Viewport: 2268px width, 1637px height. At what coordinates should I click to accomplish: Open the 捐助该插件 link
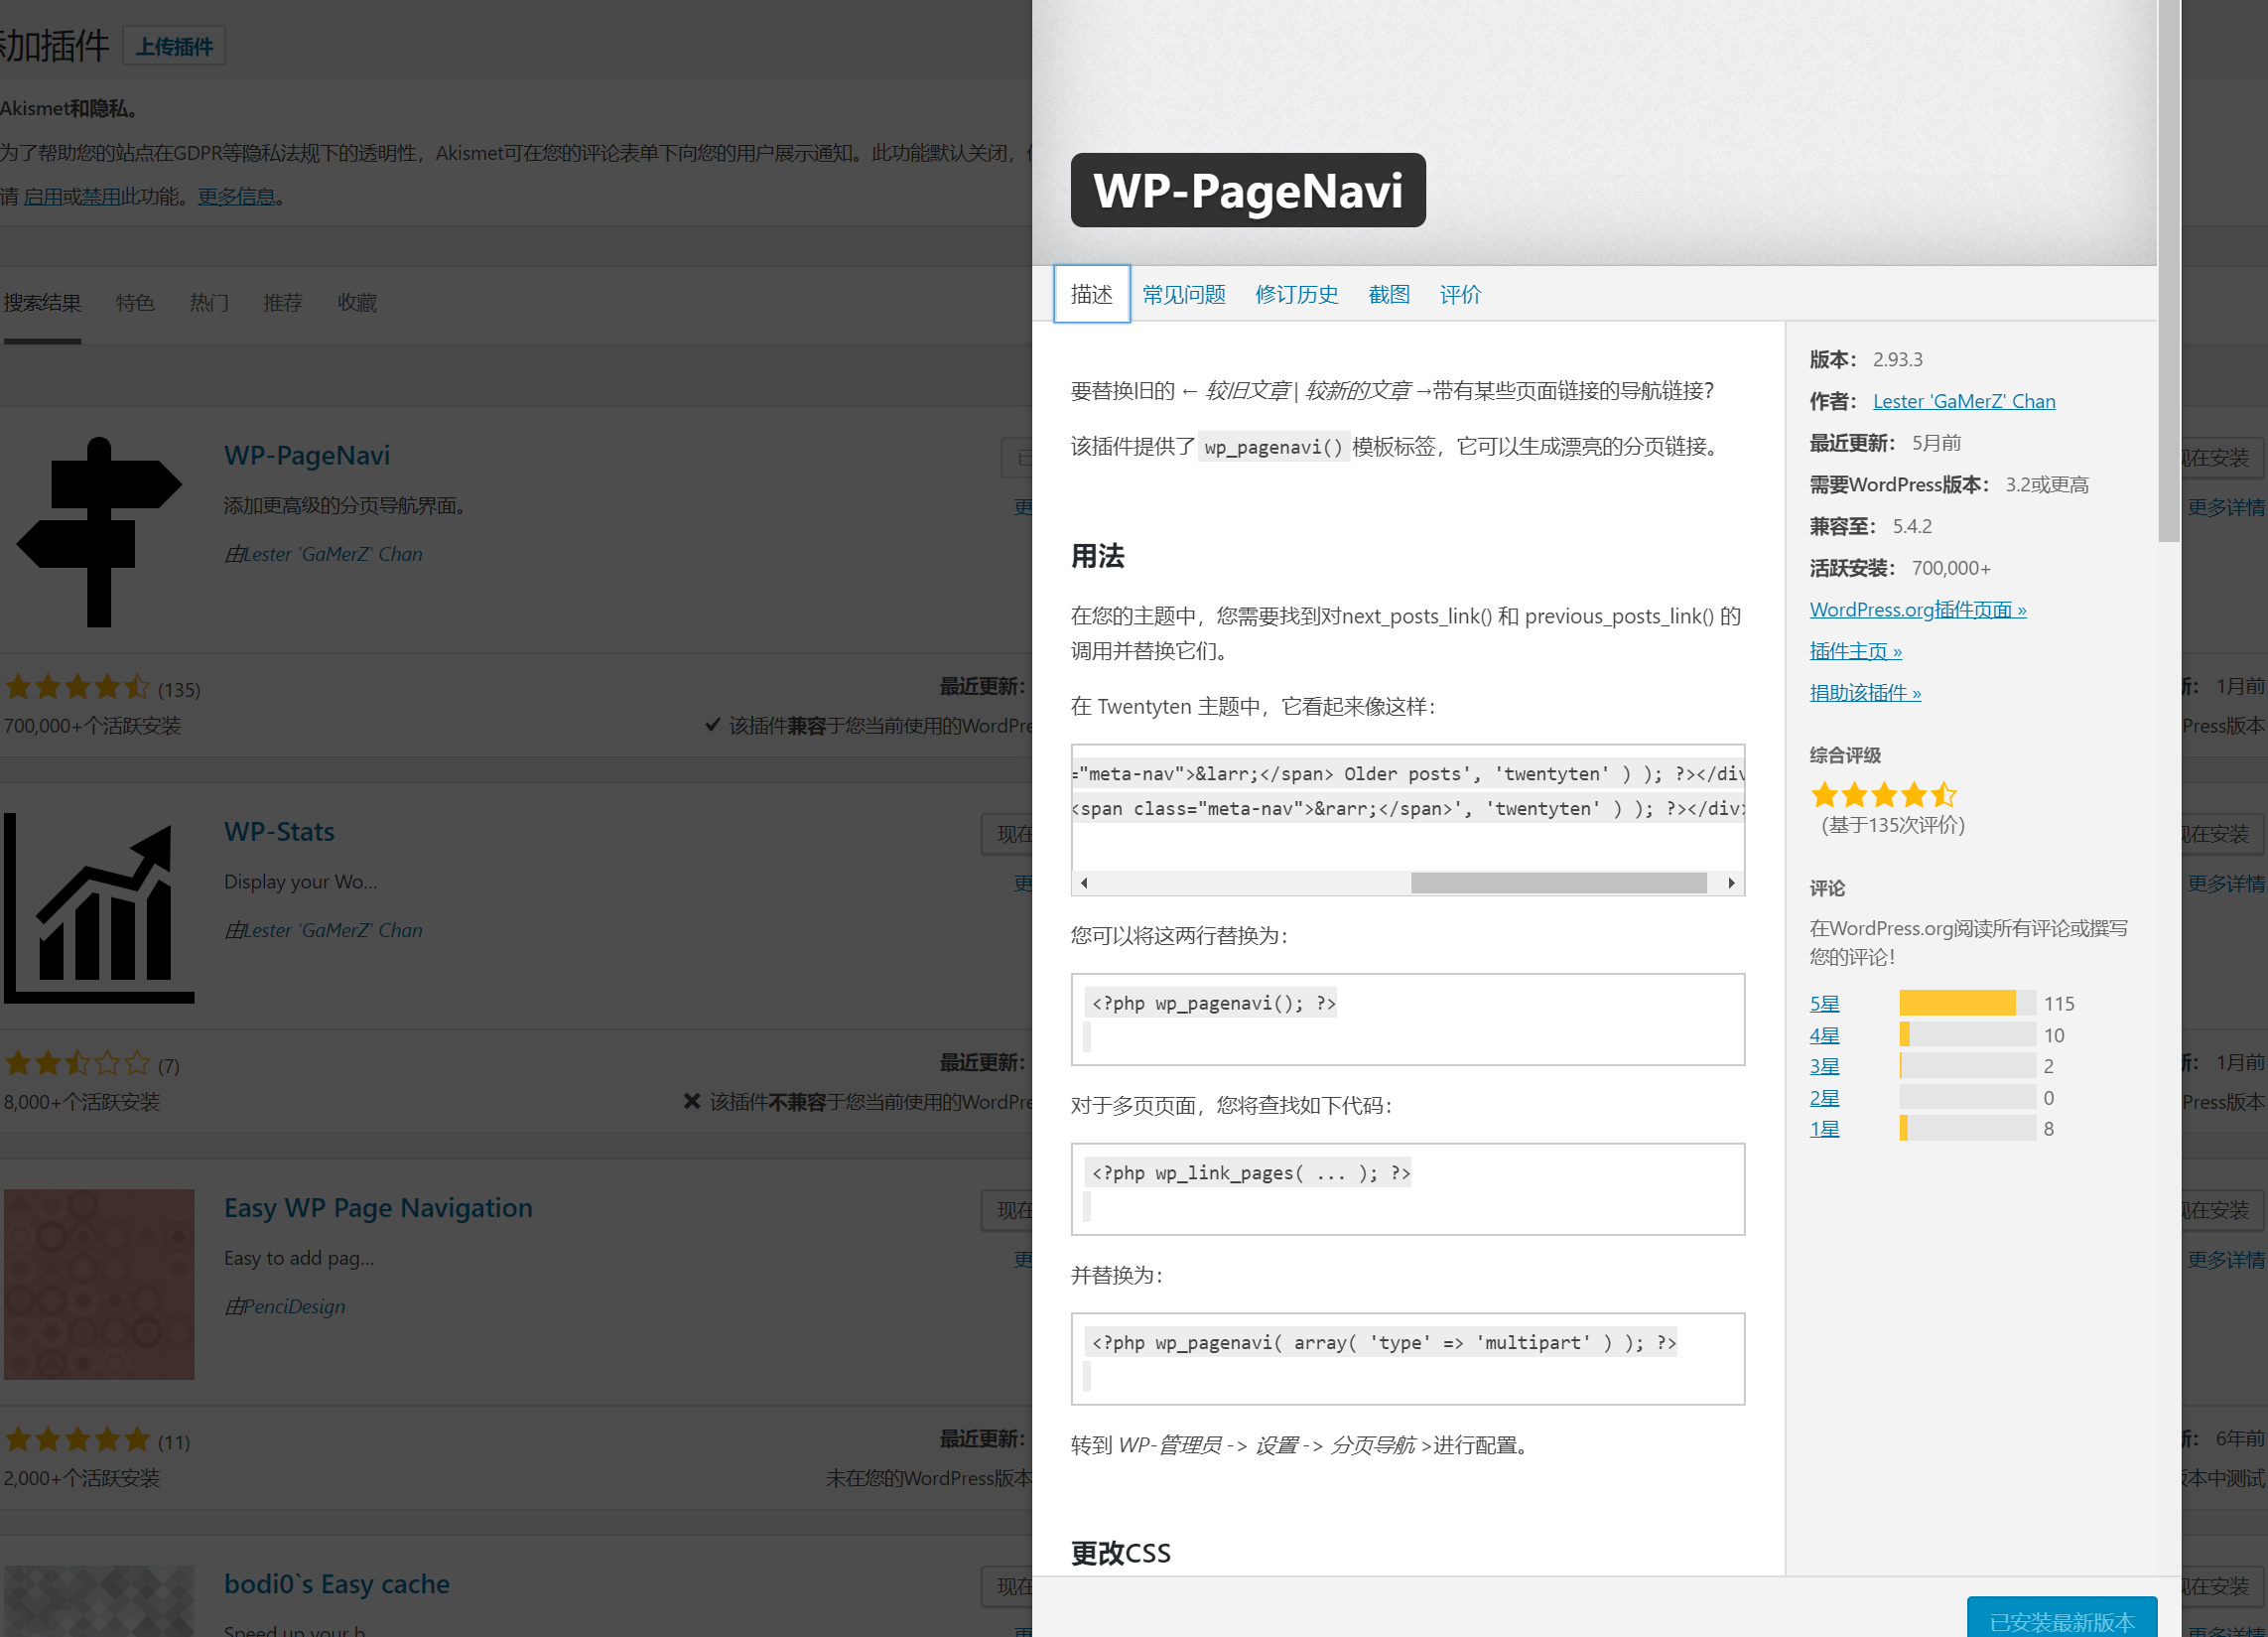click(x=1866, y=693)
